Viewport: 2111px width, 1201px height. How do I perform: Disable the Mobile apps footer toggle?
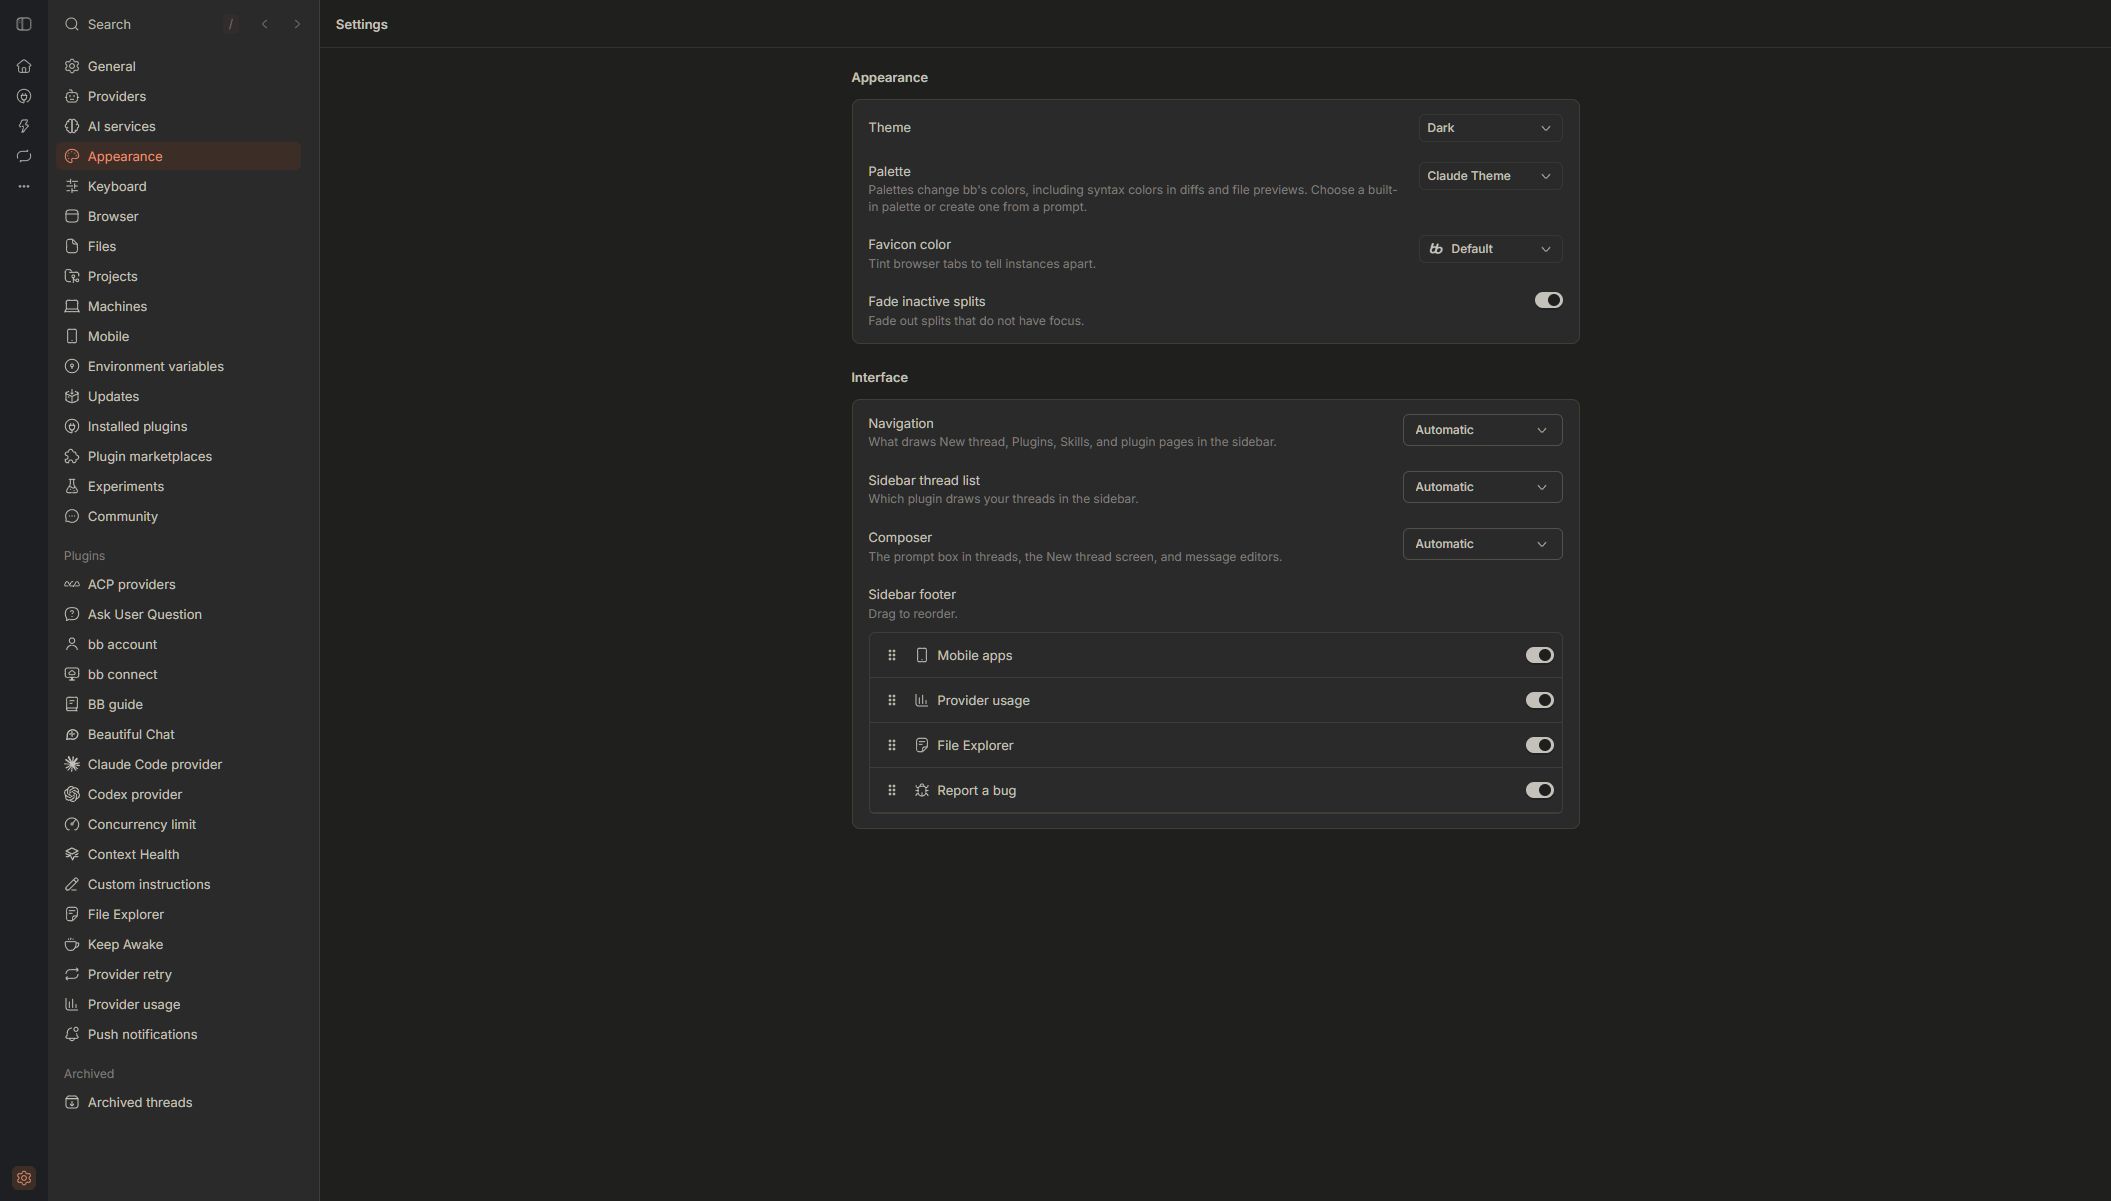1539,656
